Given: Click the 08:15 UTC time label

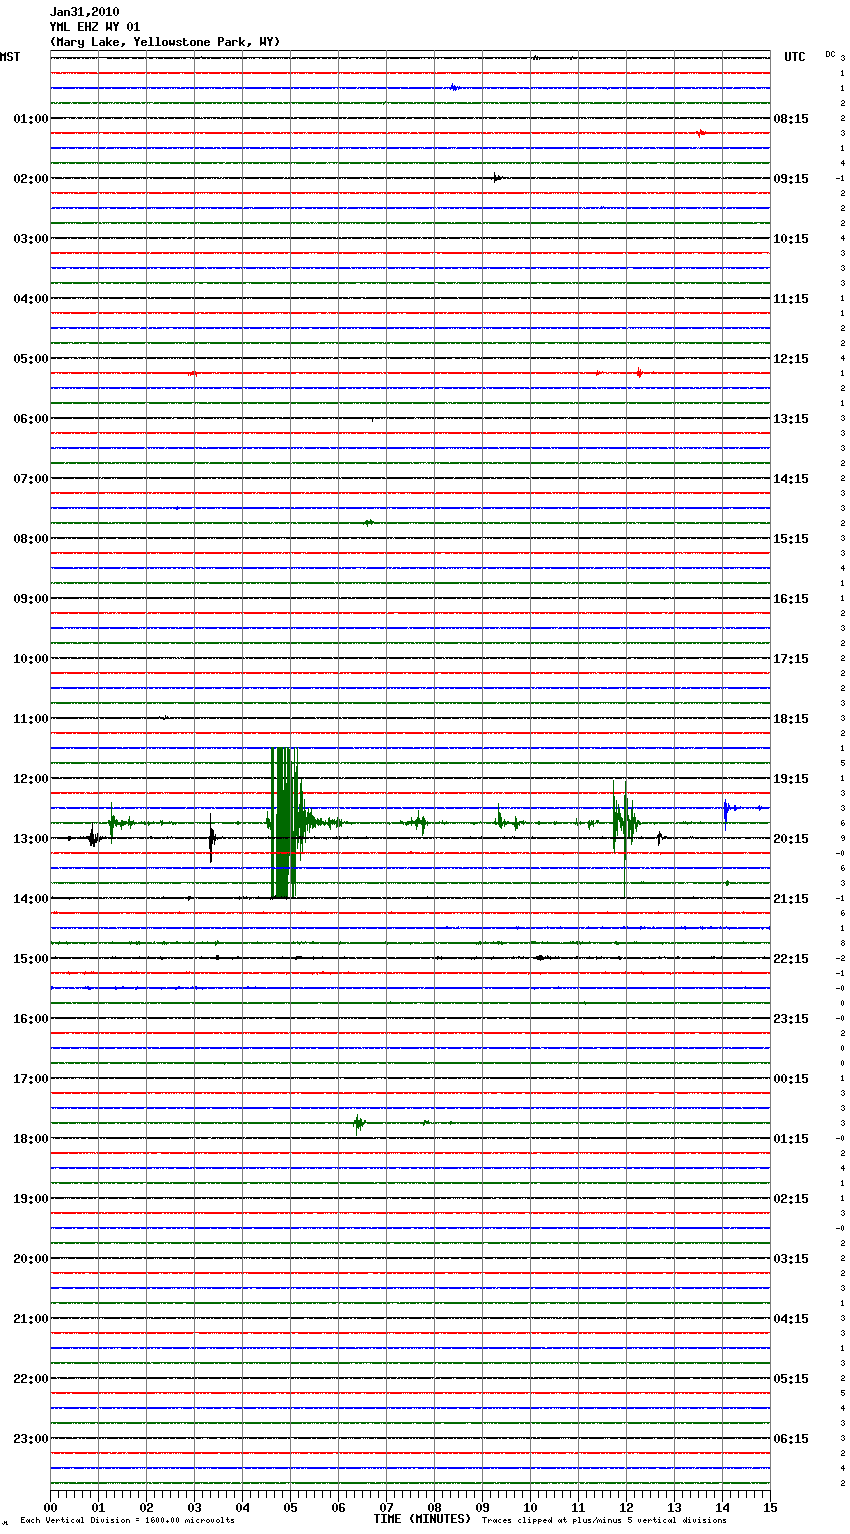Looking at the screenshot, I should (x=791, y=119).
